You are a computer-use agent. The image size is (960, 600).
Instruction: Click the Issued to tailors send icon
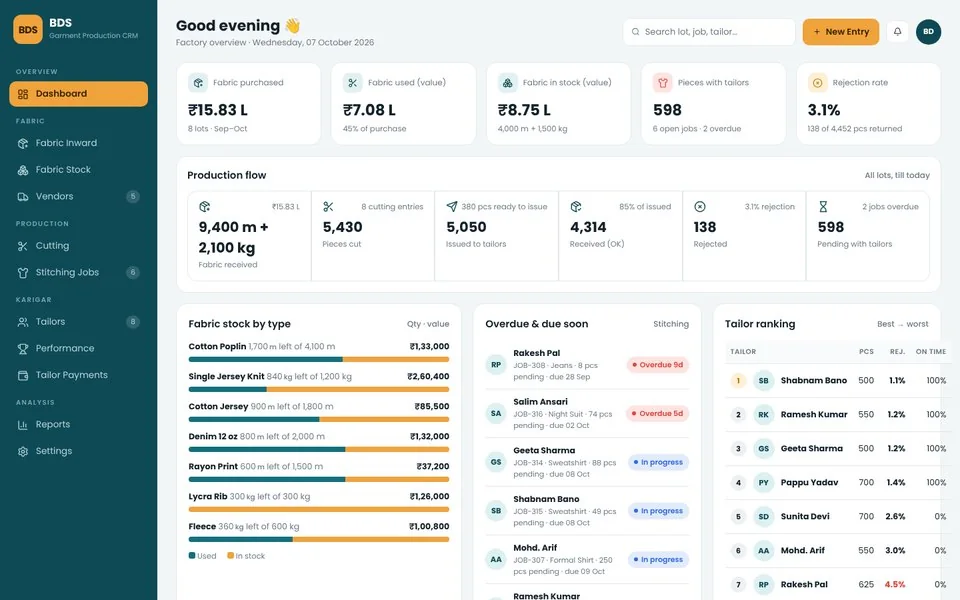[452, 207]
